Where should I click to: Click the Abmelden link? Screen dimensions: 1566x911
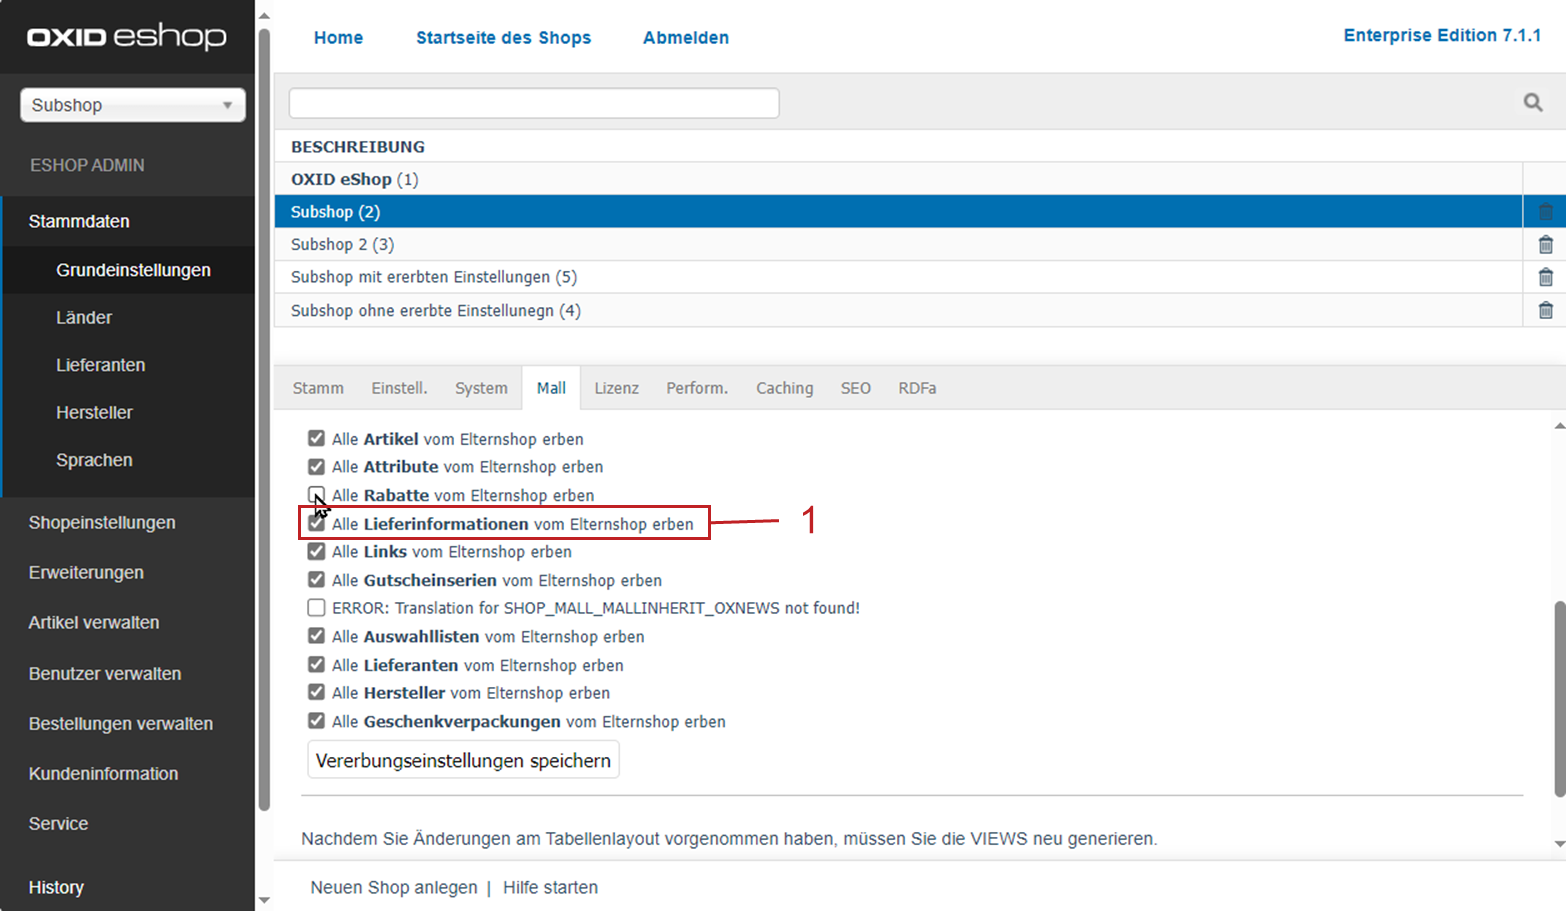[686, 37]
